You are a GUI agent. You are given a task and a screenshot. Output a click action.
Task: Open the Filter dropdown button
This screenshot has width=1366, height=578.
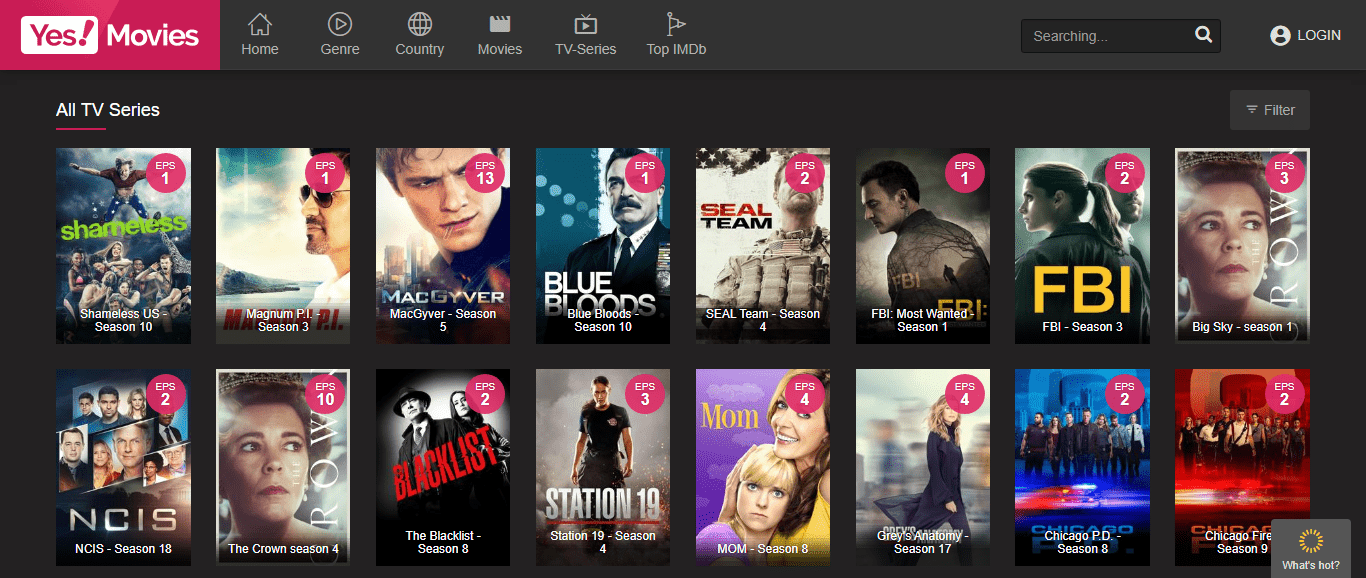coord(1270,110)
